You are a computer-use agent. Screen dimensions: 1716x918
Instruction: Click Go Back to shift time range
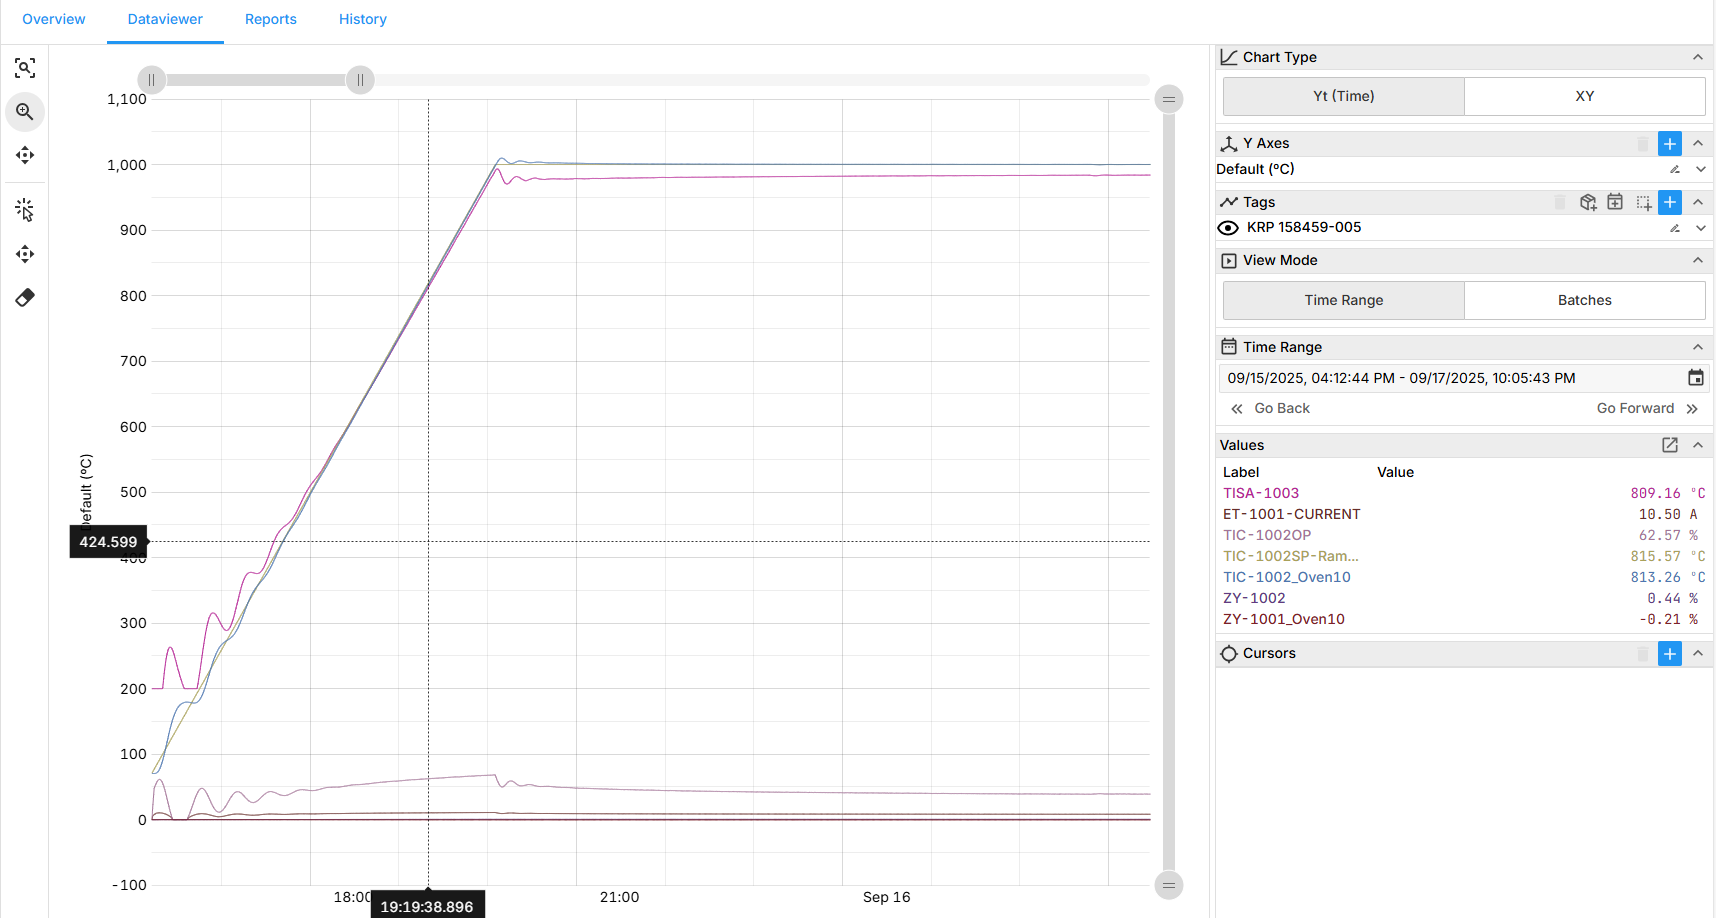coord(1270,408)
